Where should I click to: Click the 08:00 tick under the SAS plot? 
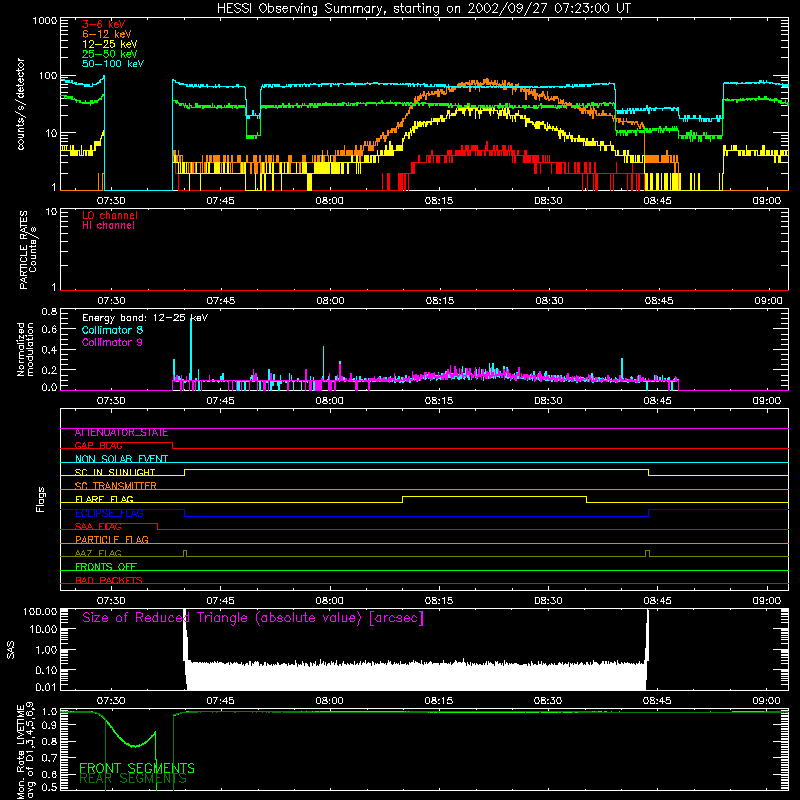point(329,701)
